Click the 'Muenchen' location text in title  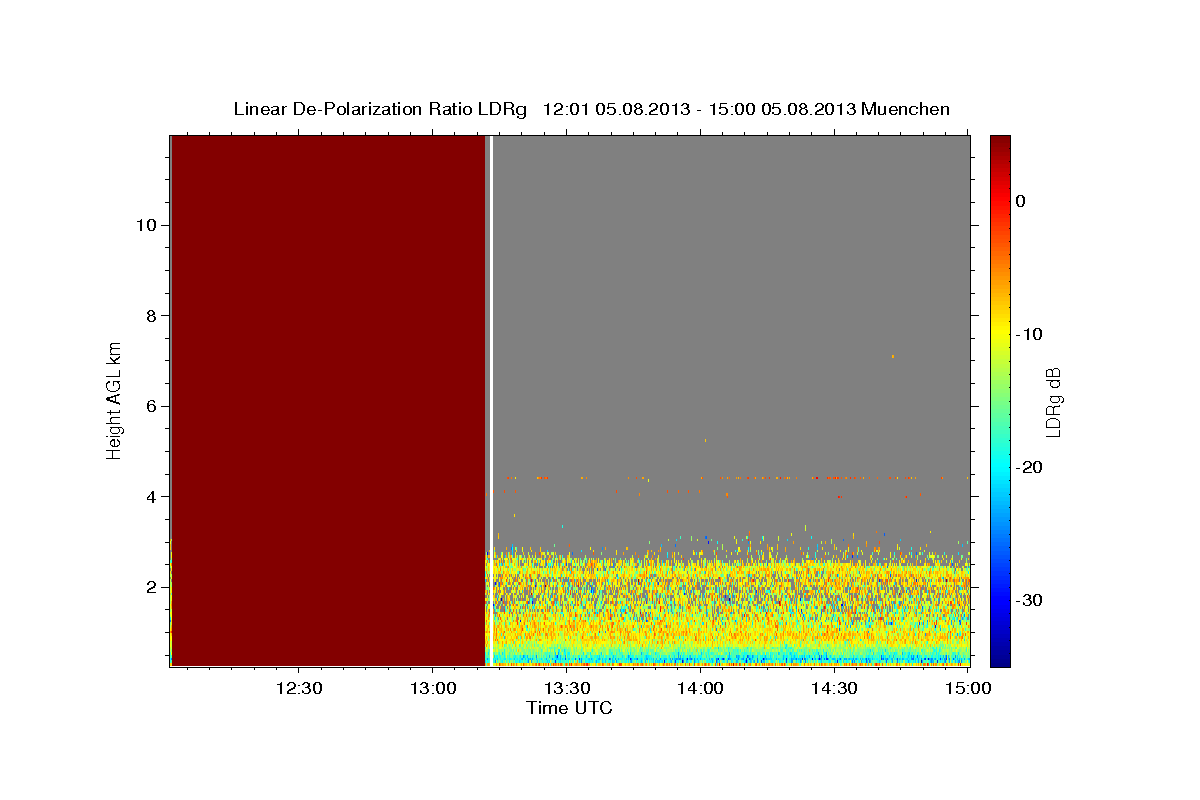907,109
